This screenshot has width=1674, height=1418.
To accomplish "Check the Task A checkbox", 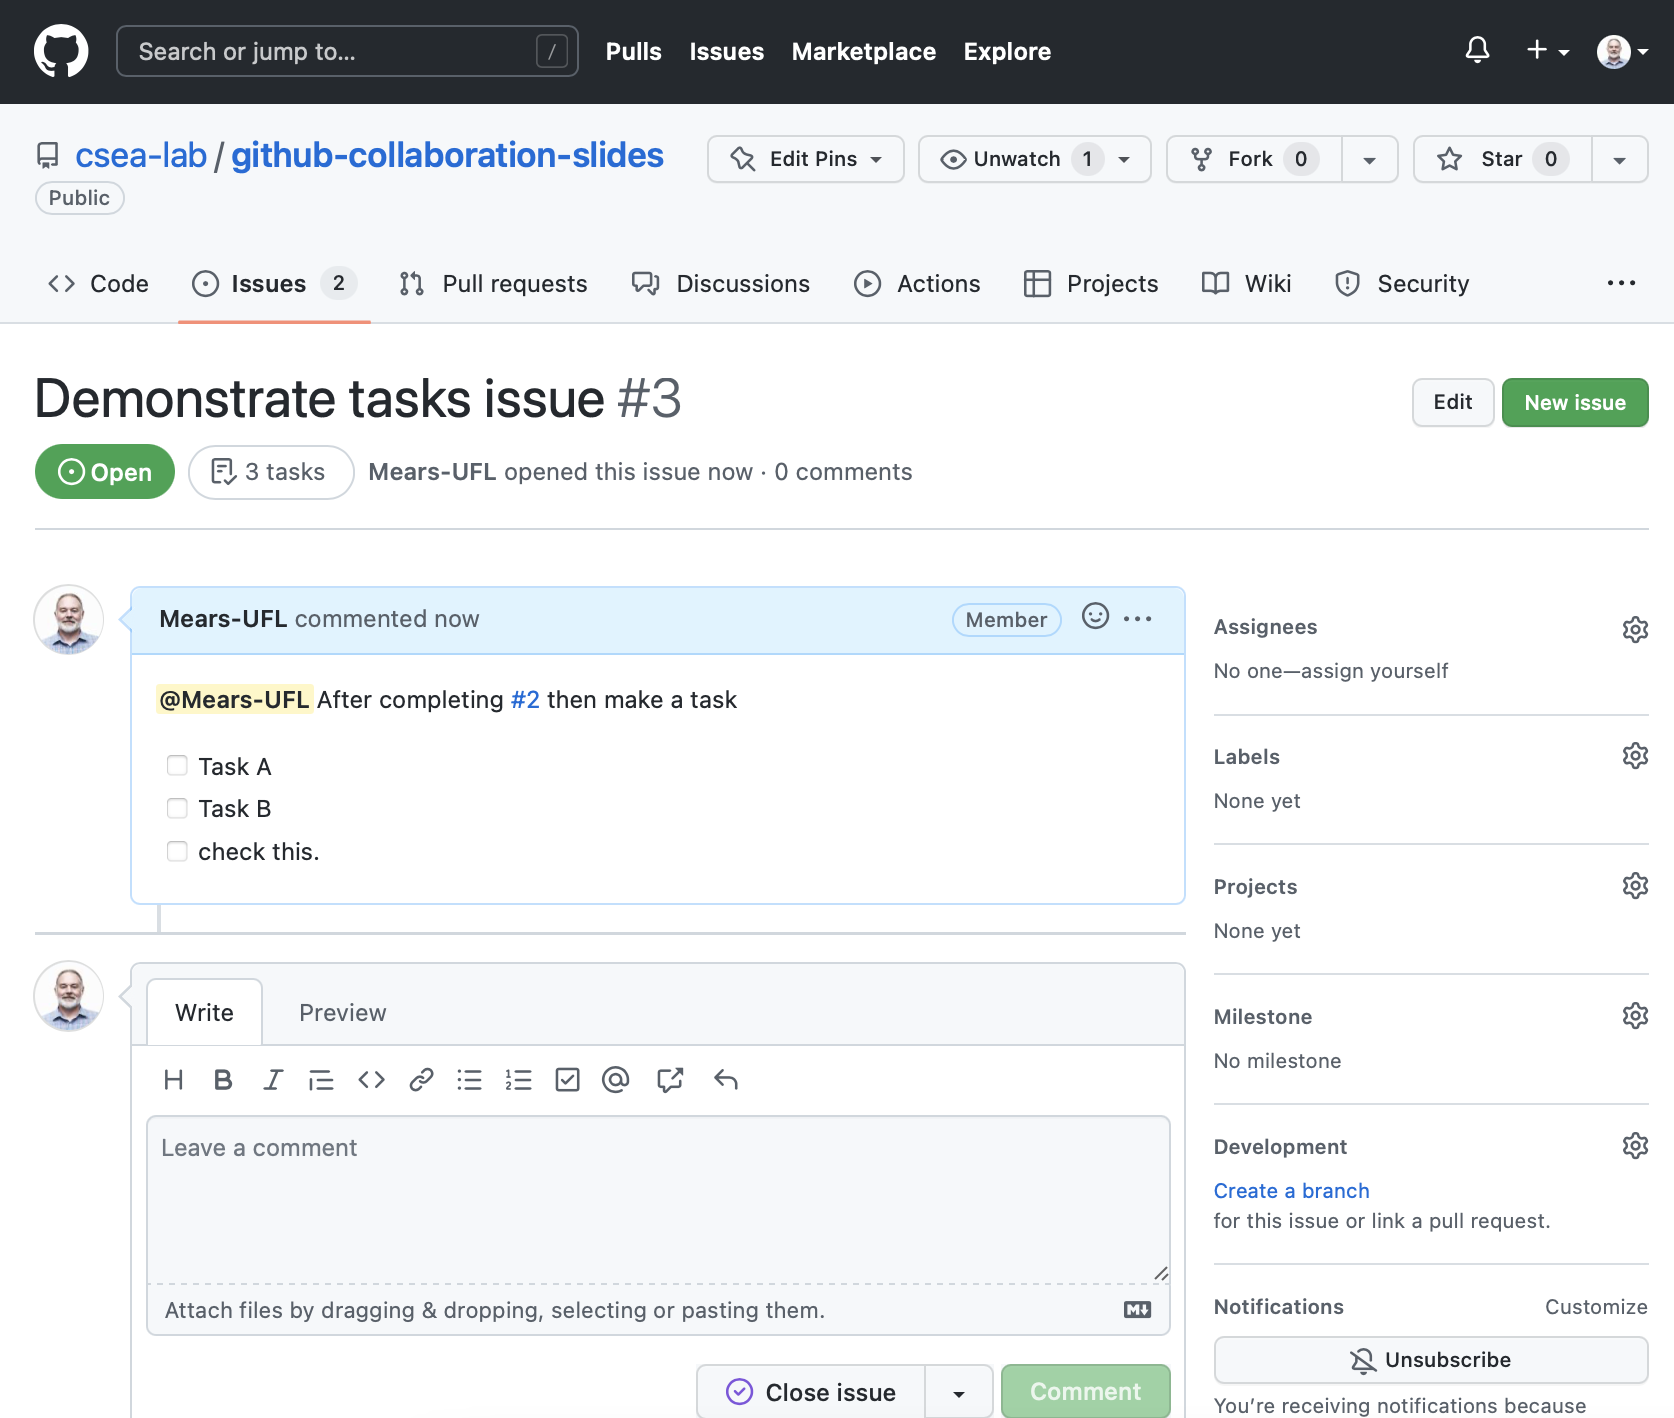I will (x=177, y=766).
